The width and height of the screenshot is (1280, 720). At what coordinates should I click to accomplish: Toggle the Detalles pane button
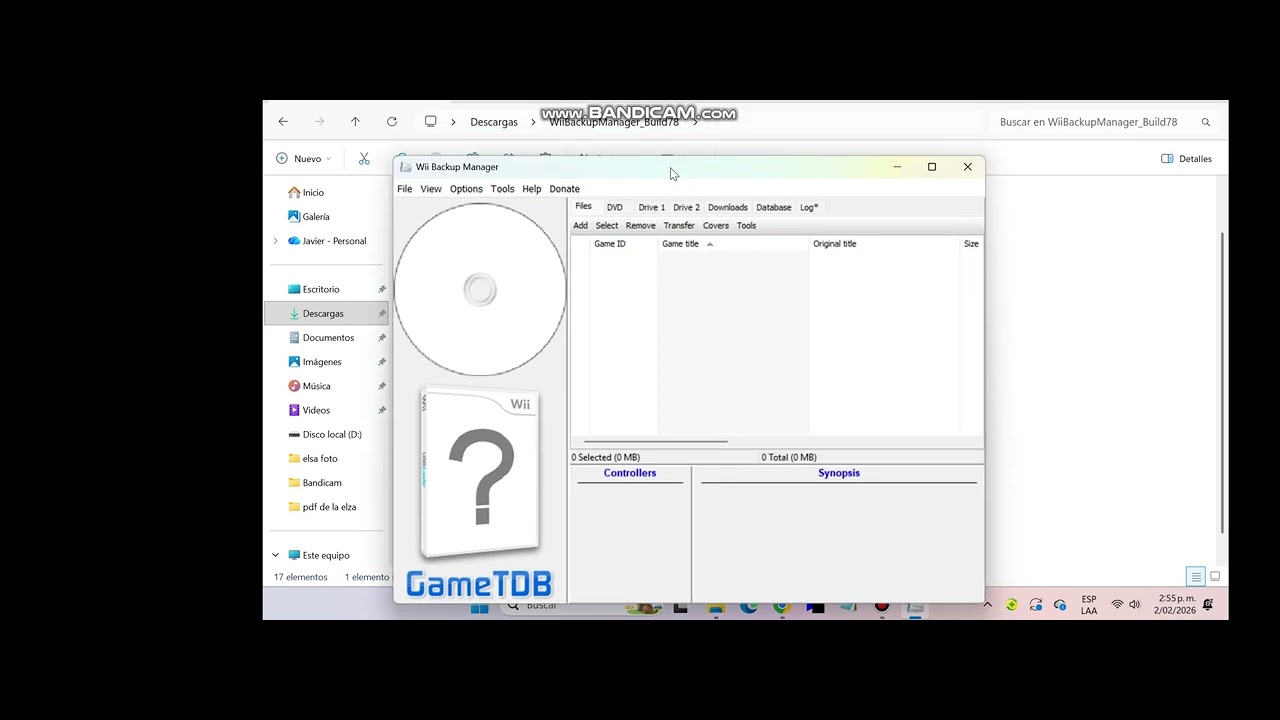[x=1186, y=159]
